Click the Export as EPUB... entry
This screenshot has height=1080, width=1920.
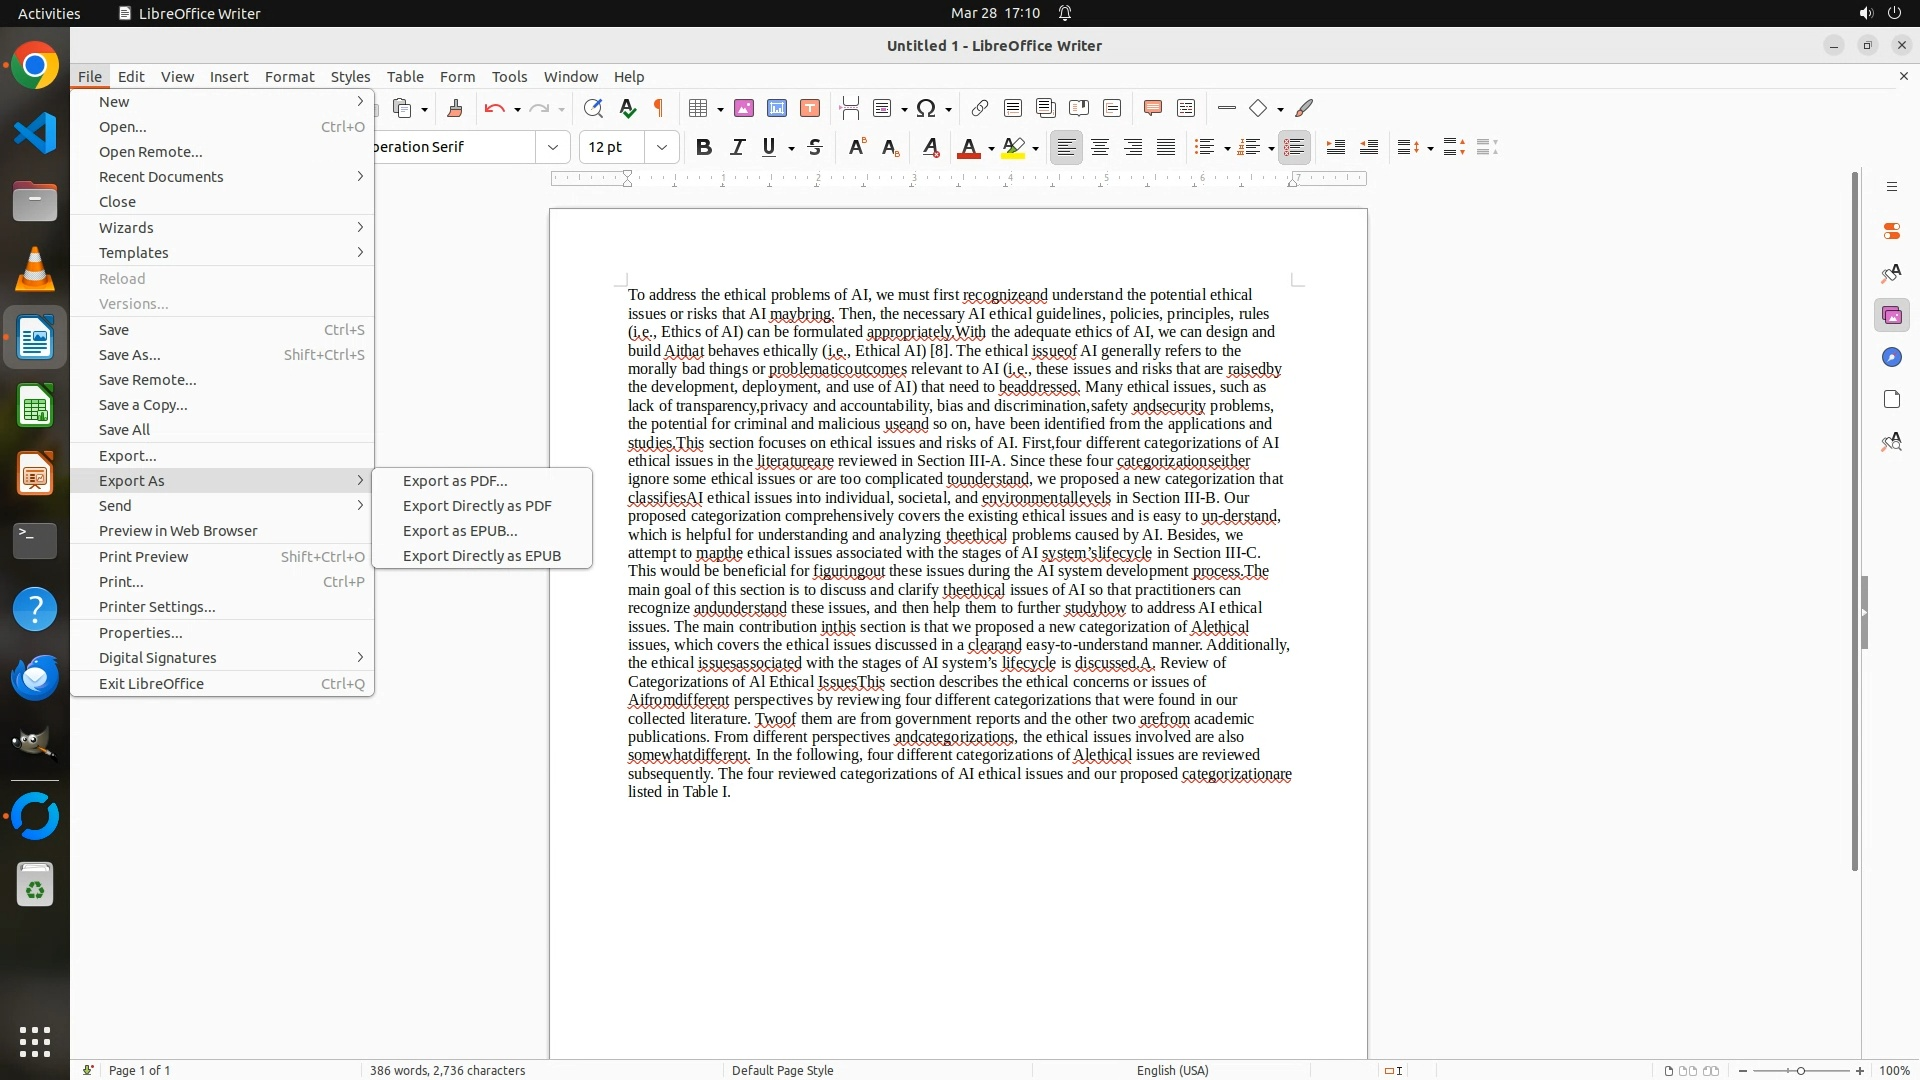click(460, 530)
